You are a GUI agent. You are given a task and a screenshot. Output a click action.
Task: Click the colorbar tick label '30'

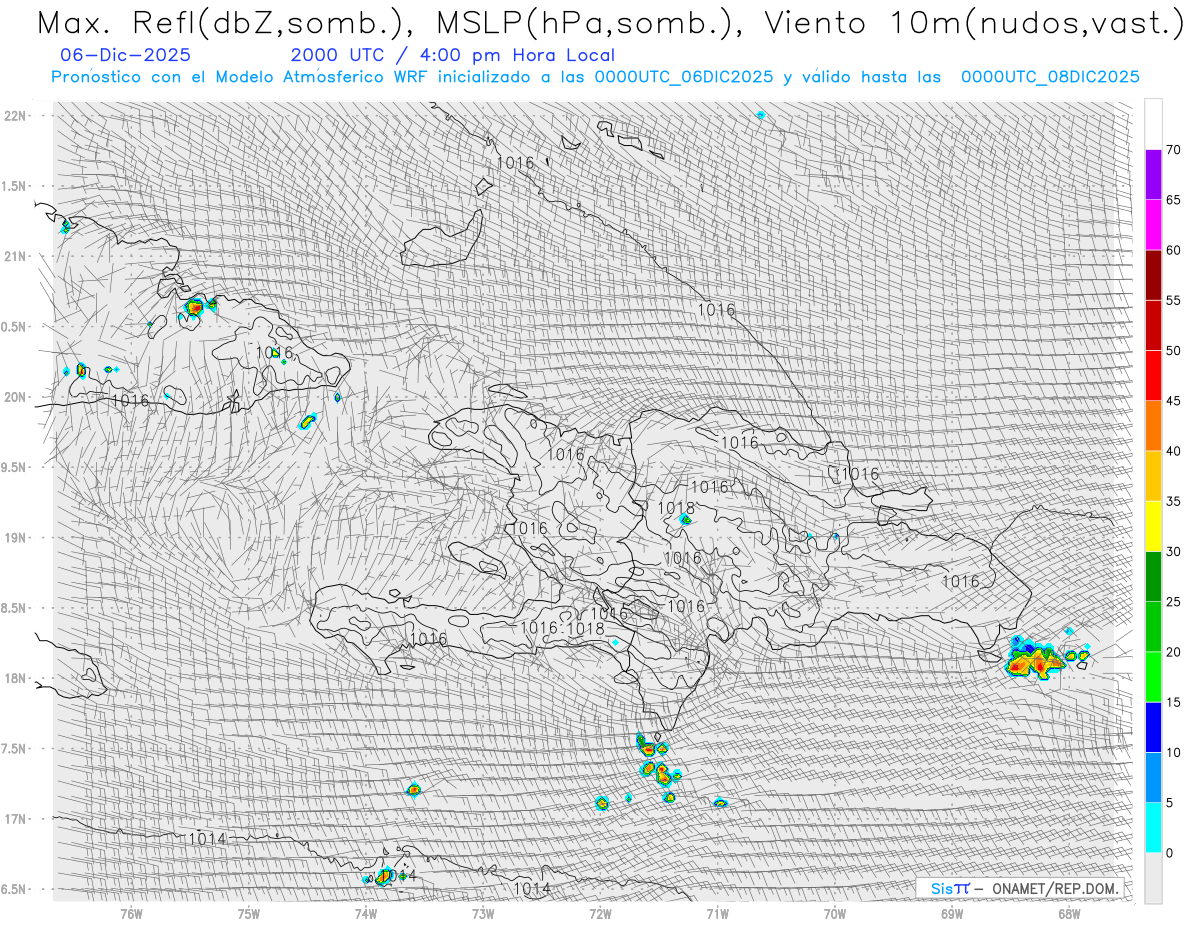coord(1173,551)
